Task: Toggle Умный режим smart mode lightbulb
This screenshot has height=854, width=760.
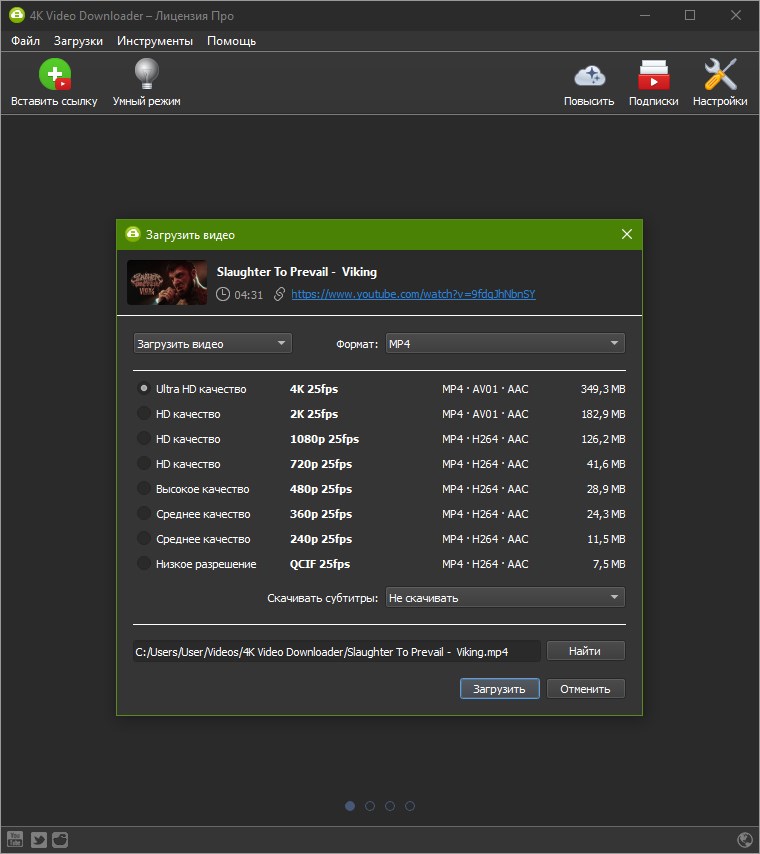Action: (147, 74)
